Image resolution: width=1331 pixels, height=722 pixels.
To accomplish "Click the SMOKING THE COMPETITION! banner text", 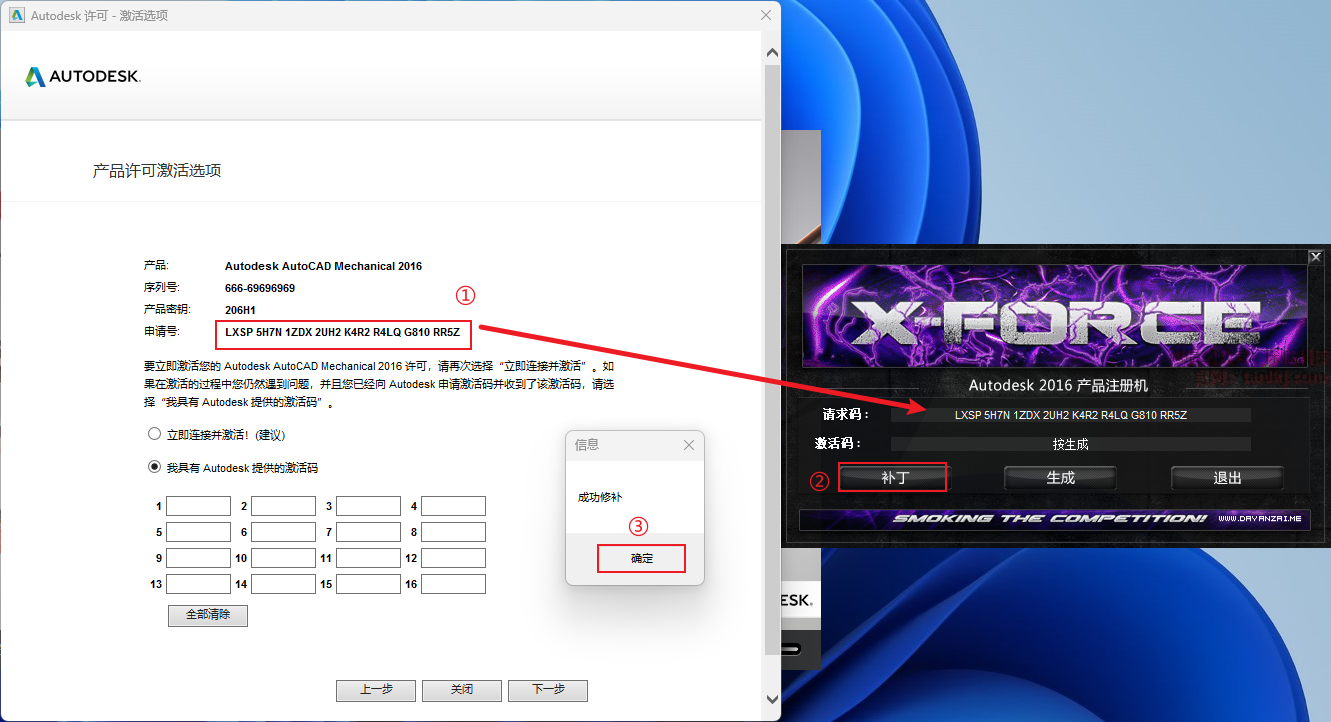I will (x=1050, y=519).
